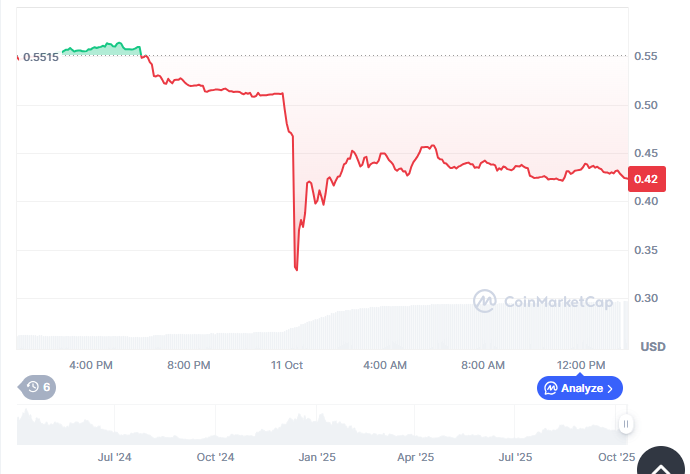This screenshot has height=474, width=690.
Task: Click the 11 Oct date label on time axis
Action: pyautogui.click(x=287, y=365)
